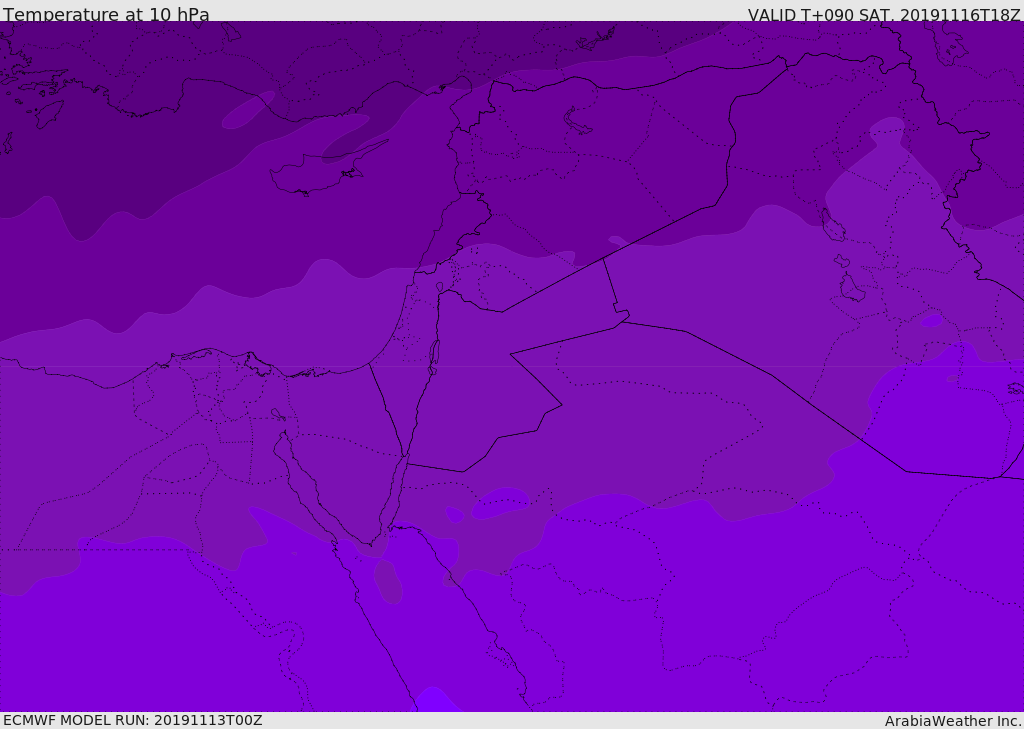Image resolution: width=1024 pixels, height=729 pixels.
Task: Click the 'ECMWF MODEL RUN: 20191113T00Z' label
Action: click(133, 720)
